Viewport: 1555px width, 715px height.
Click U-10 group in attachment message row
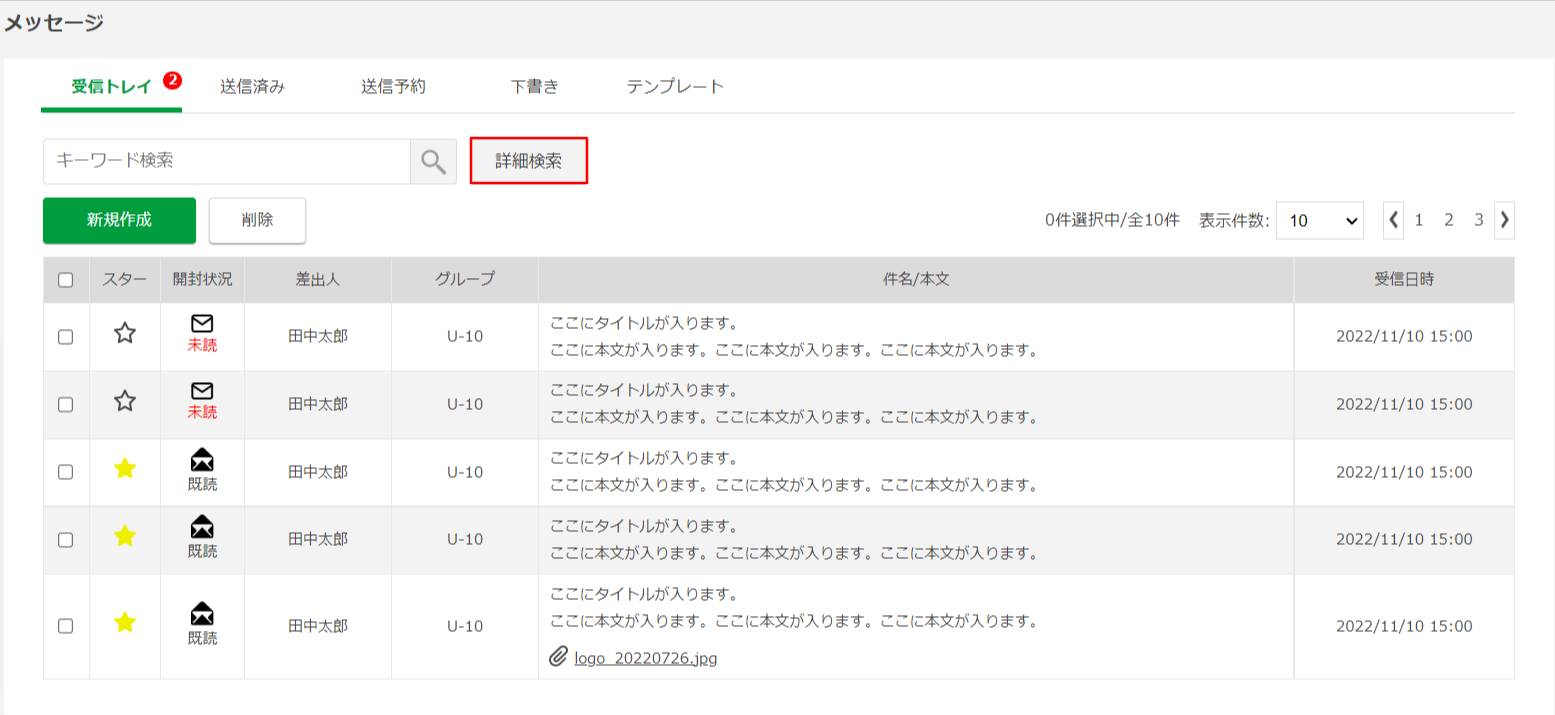(465, 626)
